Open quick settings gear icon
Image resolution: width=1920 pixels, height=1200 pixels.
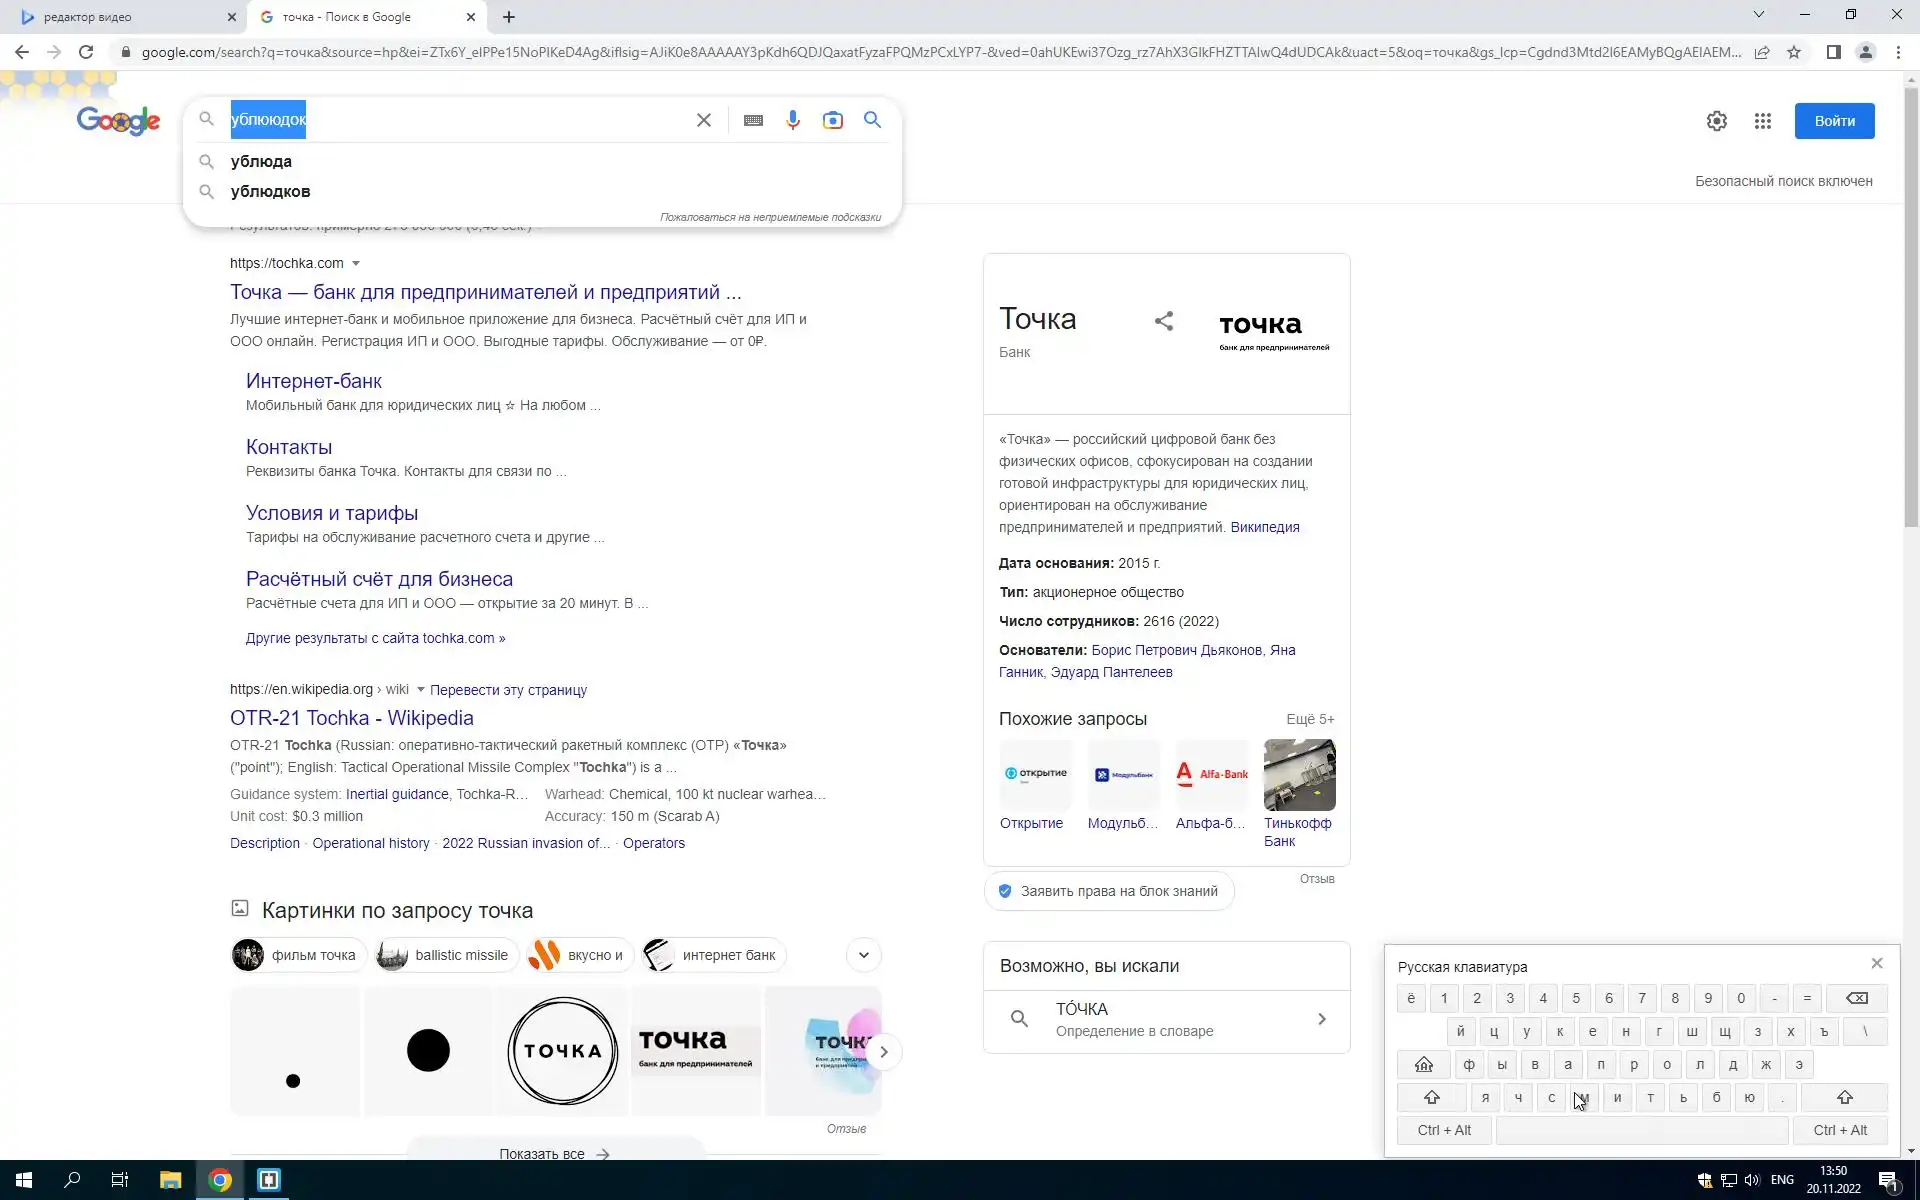coord(1716,121)
